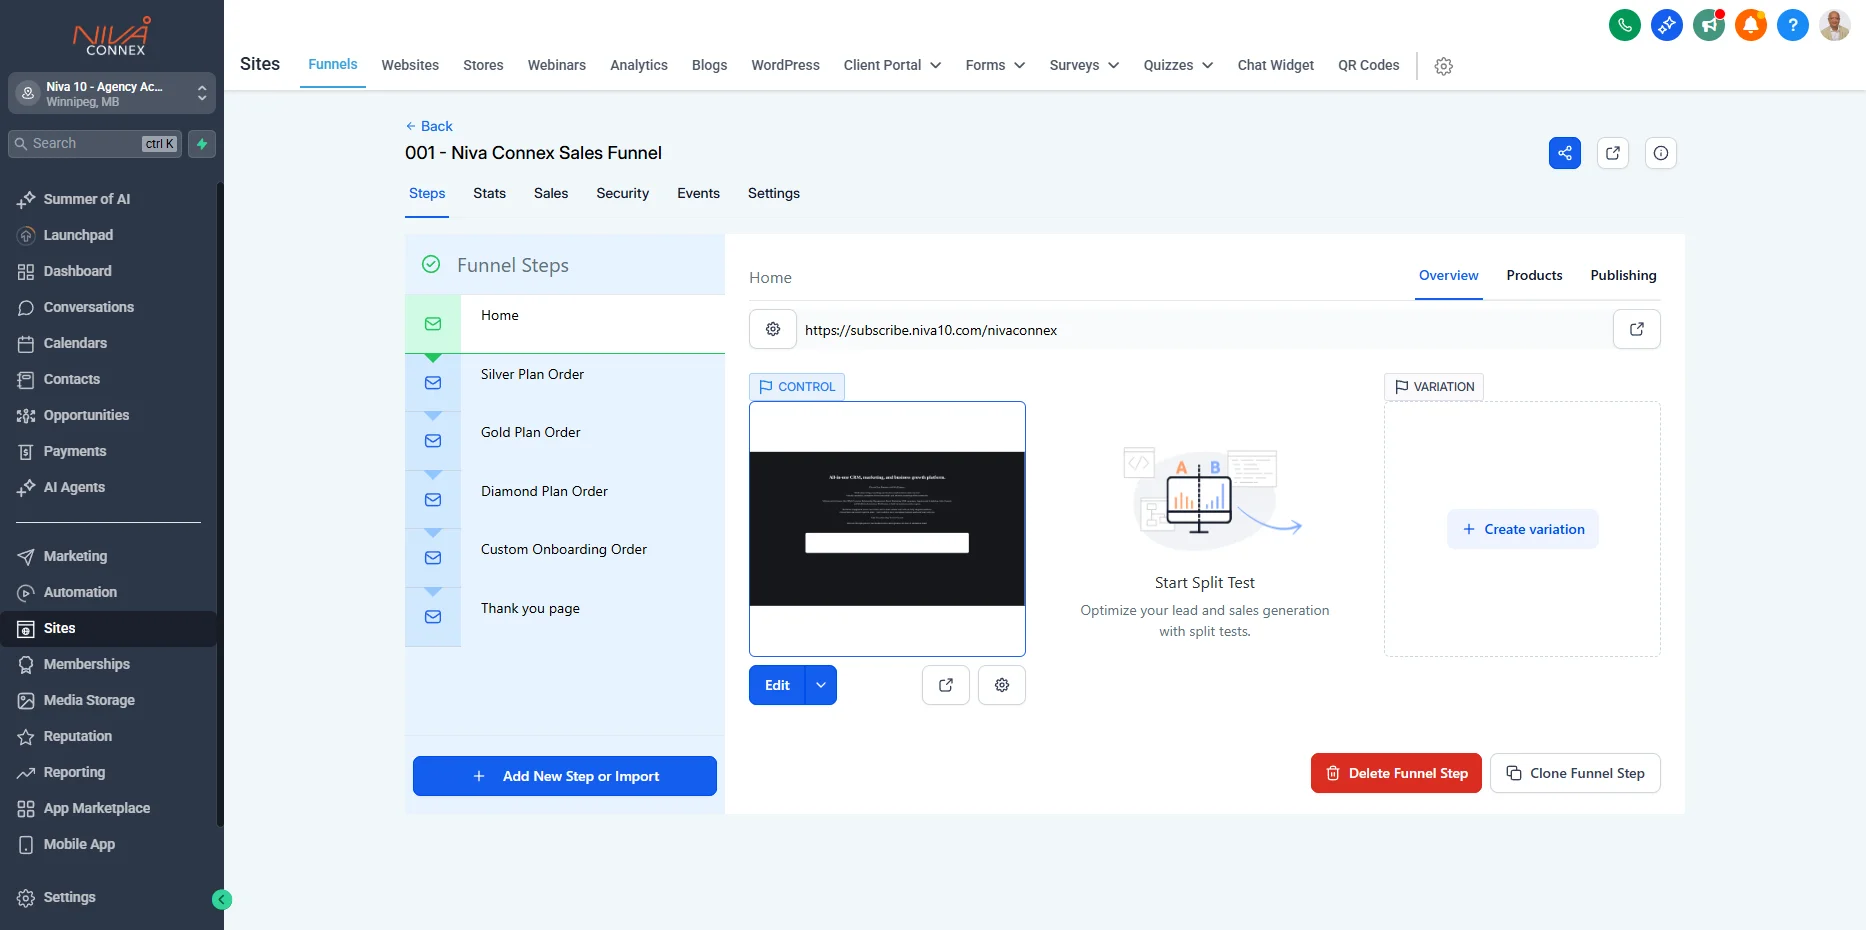Open the funnel Settings tab
This screenshot has width=1866, height=930.
click(774, 193)
